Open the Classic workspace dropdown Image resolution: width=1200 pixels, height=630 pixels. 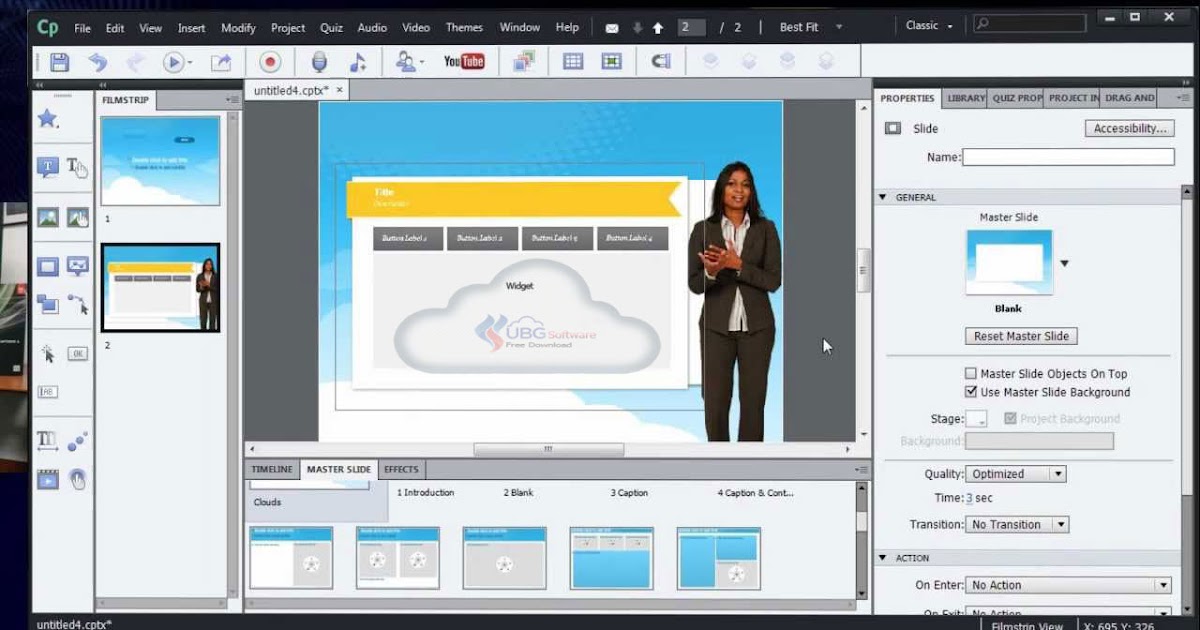929,26
